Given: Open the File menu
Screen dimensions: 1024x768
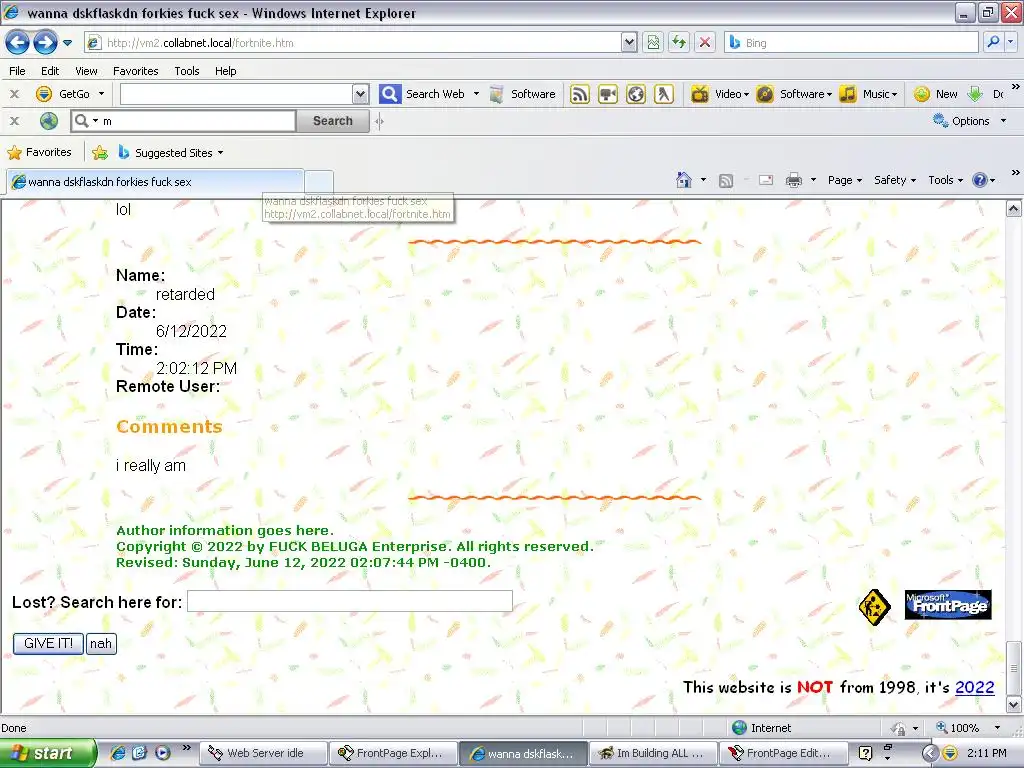Looking at the screenshot, I should [x=18, y=71].
